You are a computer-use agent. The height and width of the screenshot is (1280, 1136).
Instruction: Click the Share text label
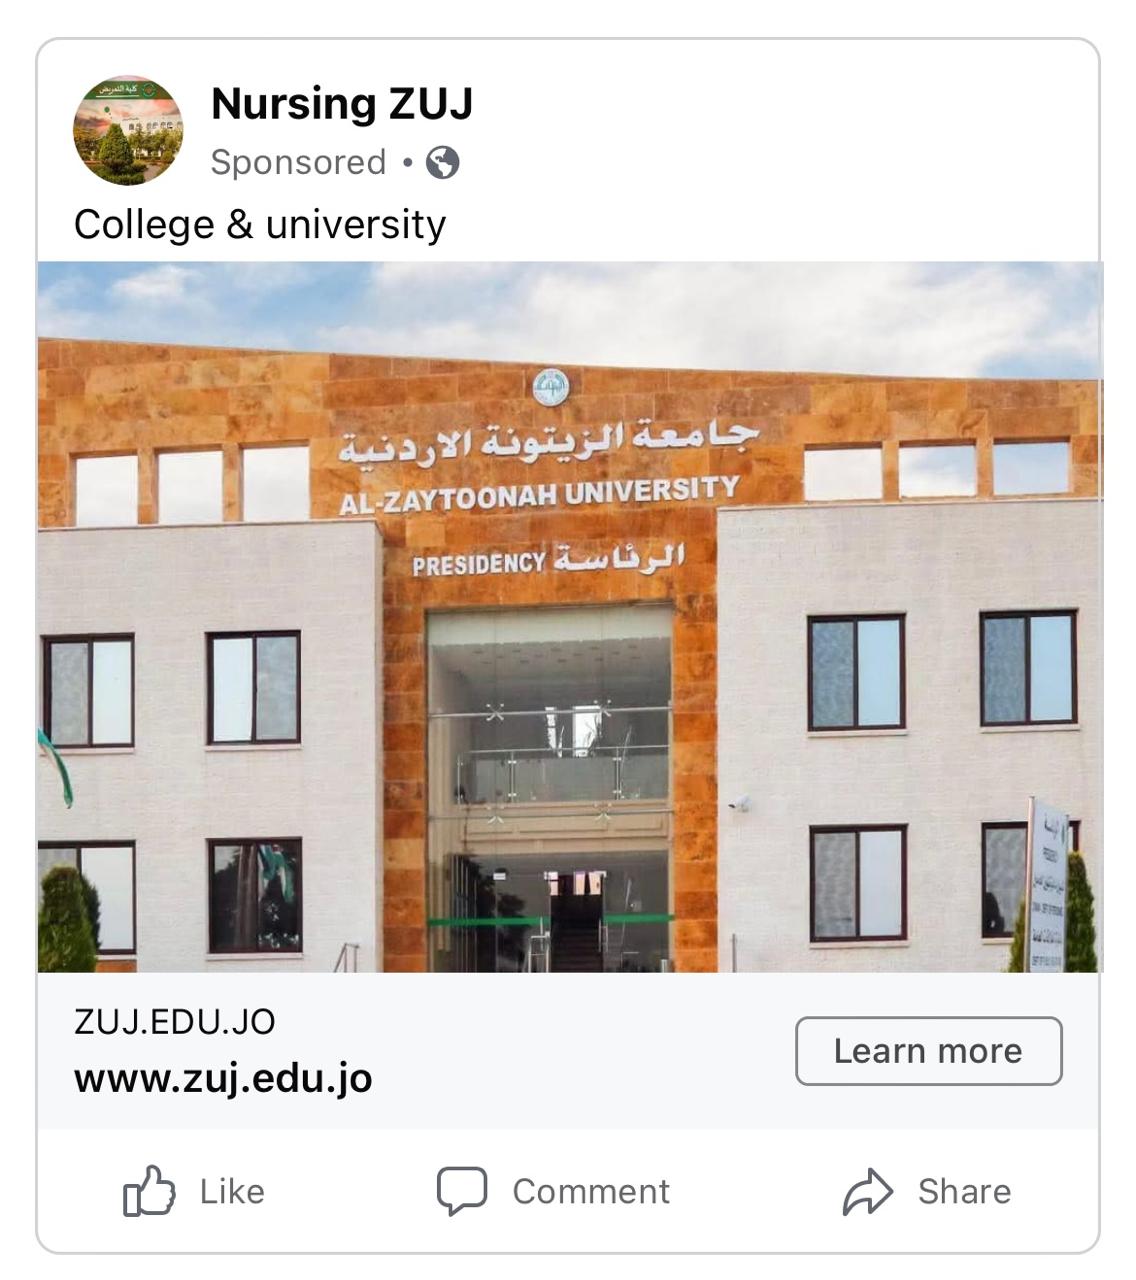pos(964,1191)
